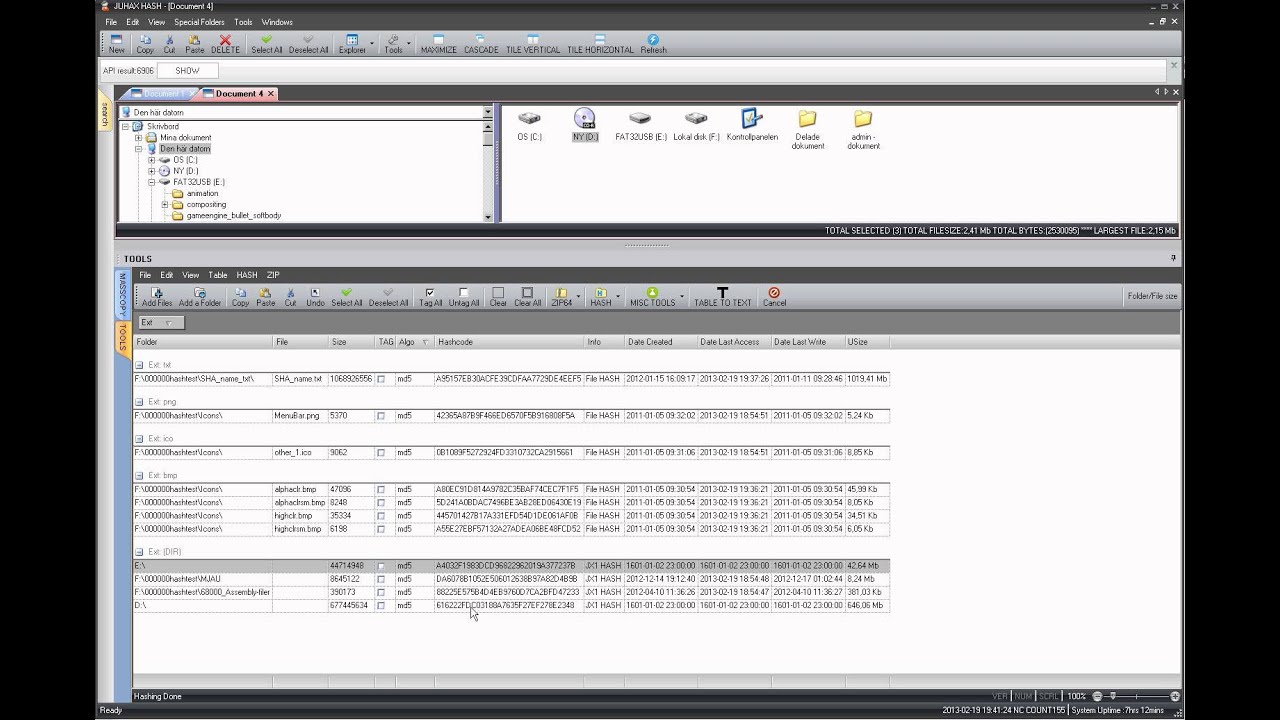Sort by the Date Created column header

[x=660, y=342]
